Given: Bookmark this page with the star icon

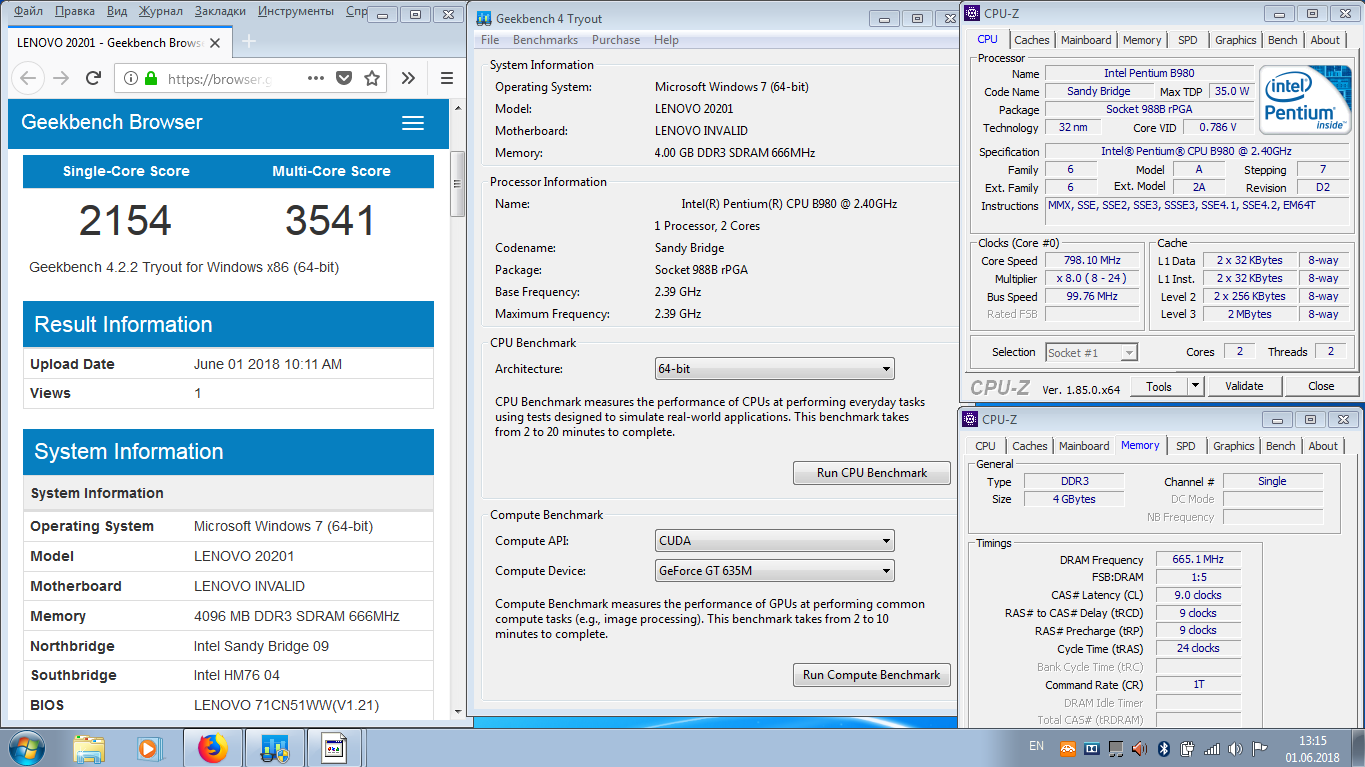Looking at the screenshot, I should point(372,78).
